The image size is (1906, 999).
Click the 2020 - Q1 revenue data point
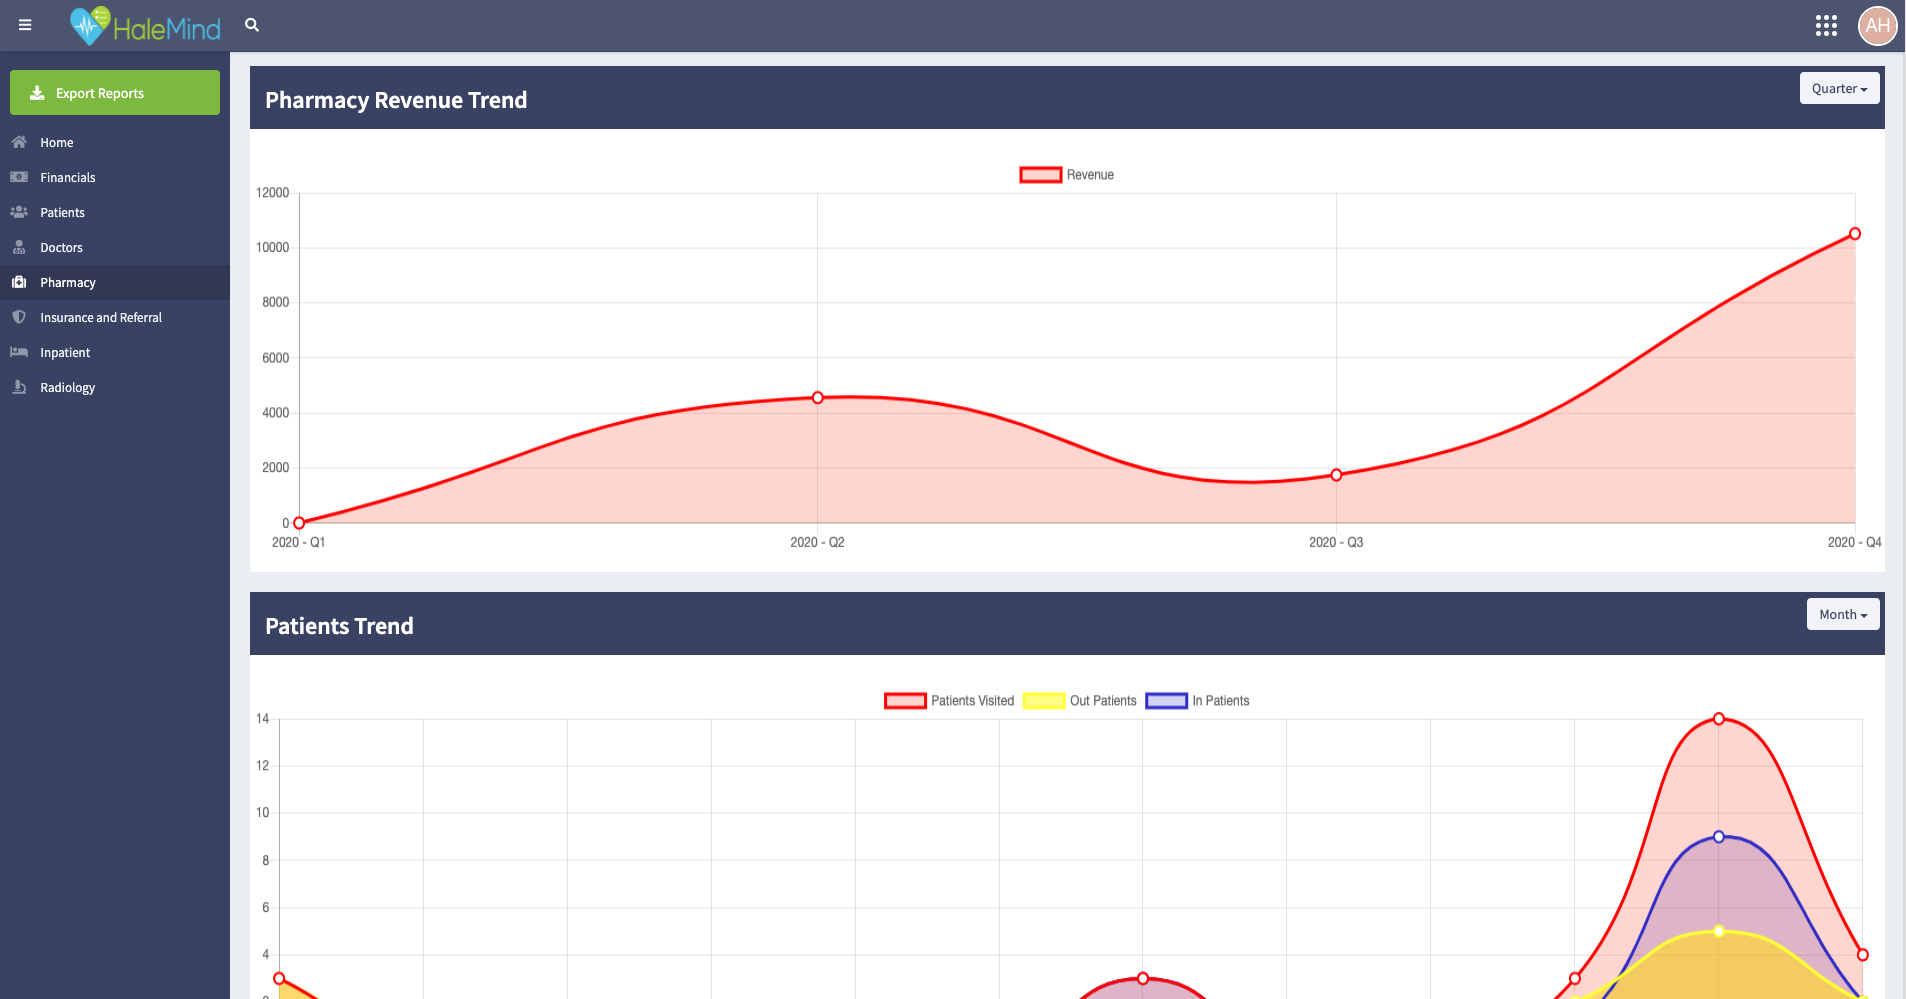click(x=299, y=523)
